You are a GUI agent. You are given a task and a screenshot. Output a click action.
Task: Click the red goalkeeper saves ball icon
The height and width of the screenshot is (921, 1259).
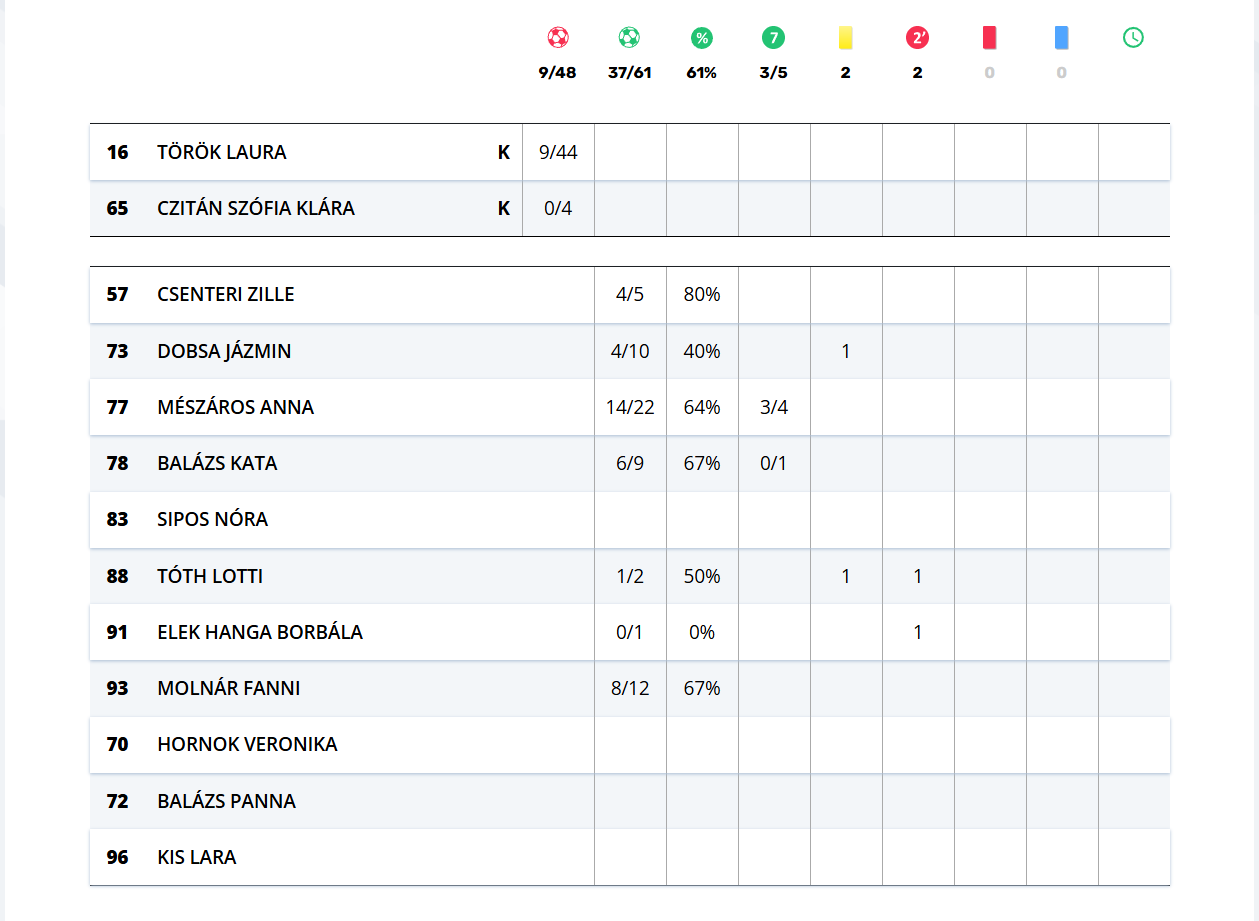point(558,38)
